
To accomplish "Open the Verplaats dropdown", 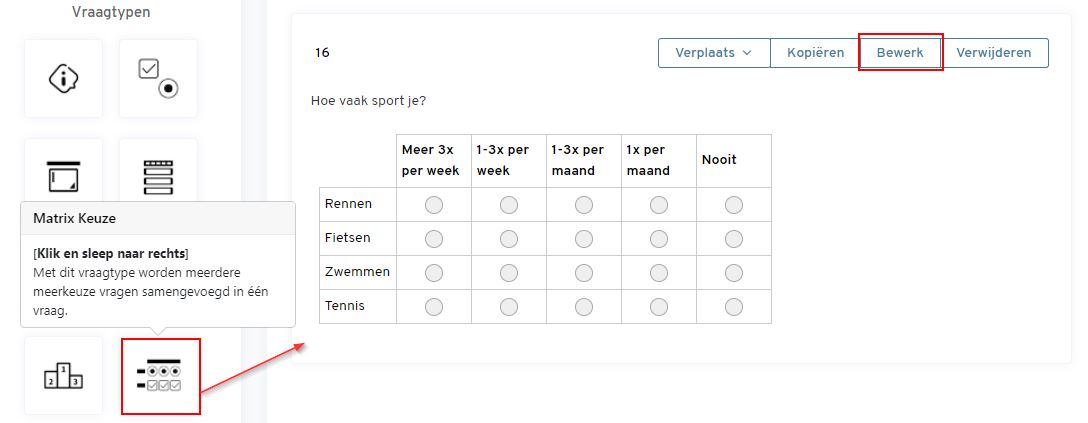I will click(714, 53).
